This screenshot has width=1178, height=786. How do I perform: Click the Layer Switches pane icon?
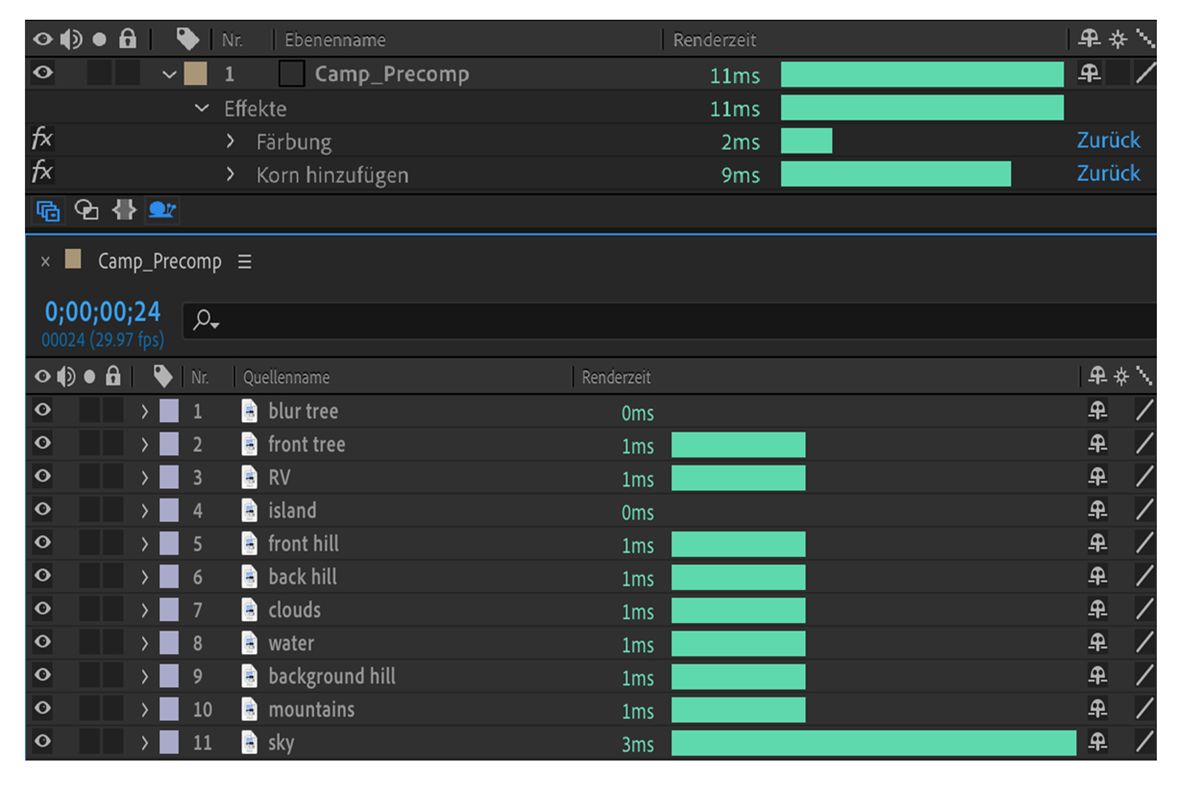47,211
